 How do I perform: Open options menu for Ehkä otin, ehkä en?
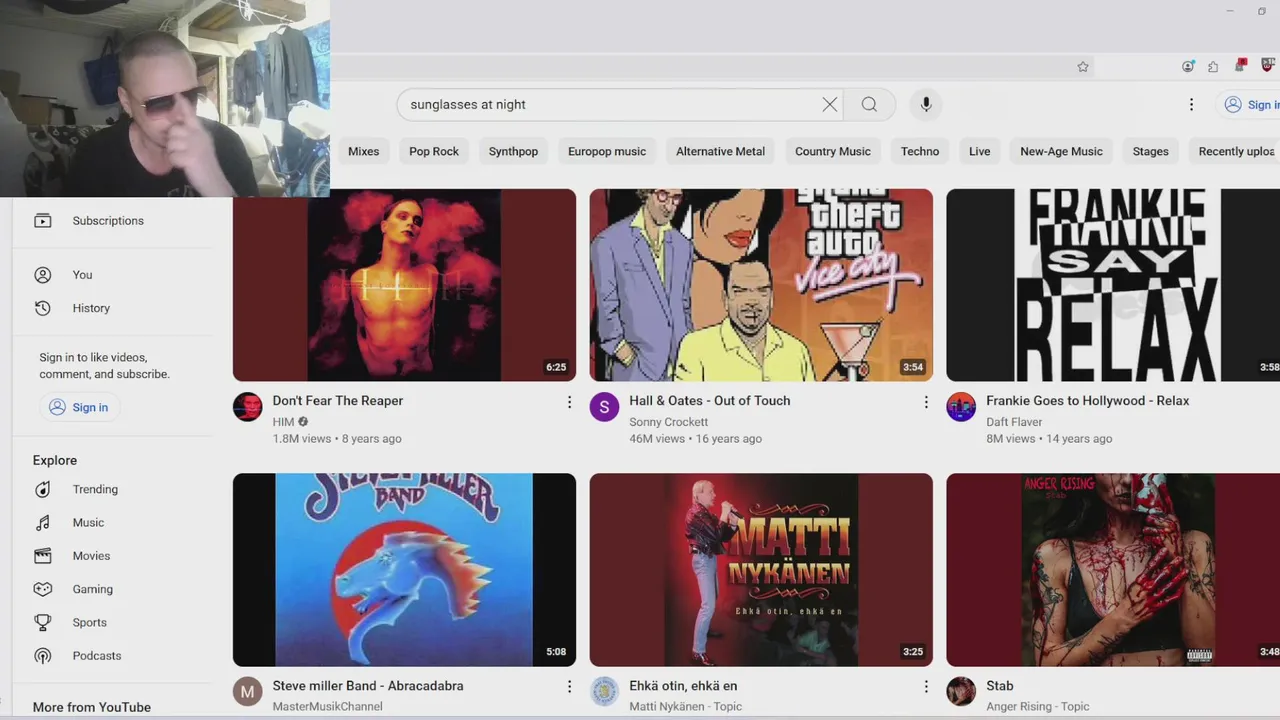[926, 687]
